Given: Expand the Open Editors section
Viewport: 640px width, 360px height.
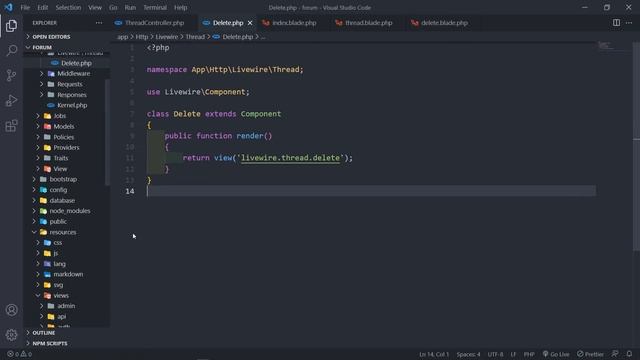Looking at the screenshot, I should 51,37.
